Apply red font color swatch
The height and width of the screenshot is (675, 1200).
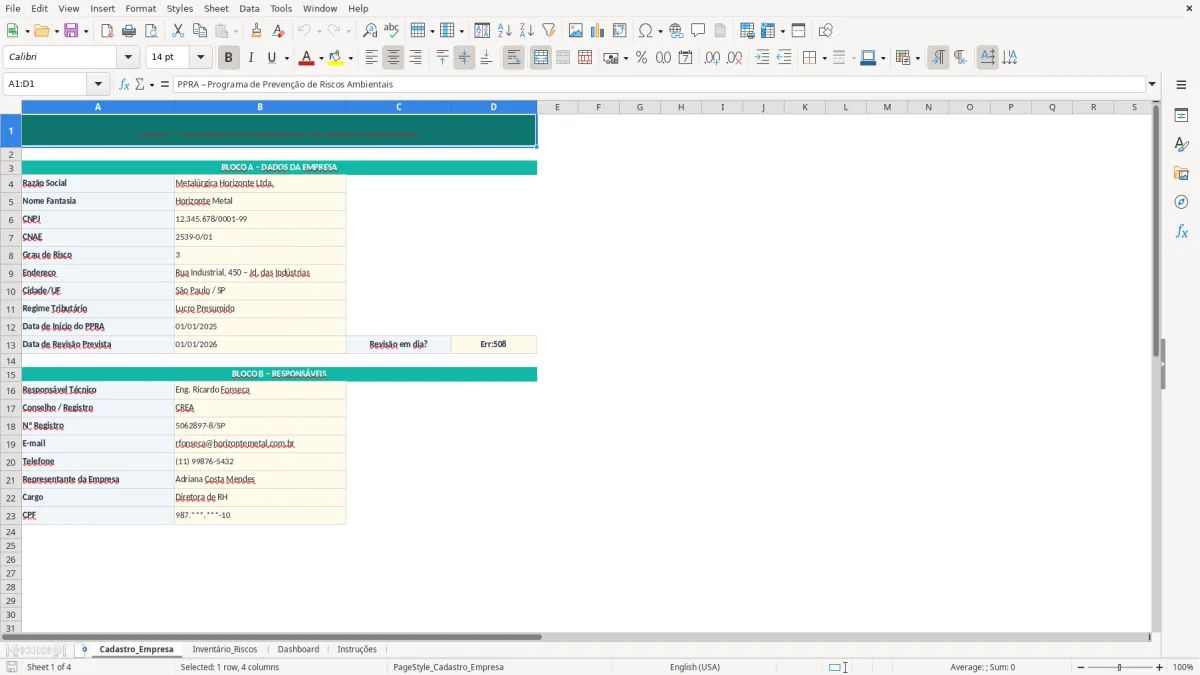306,58
